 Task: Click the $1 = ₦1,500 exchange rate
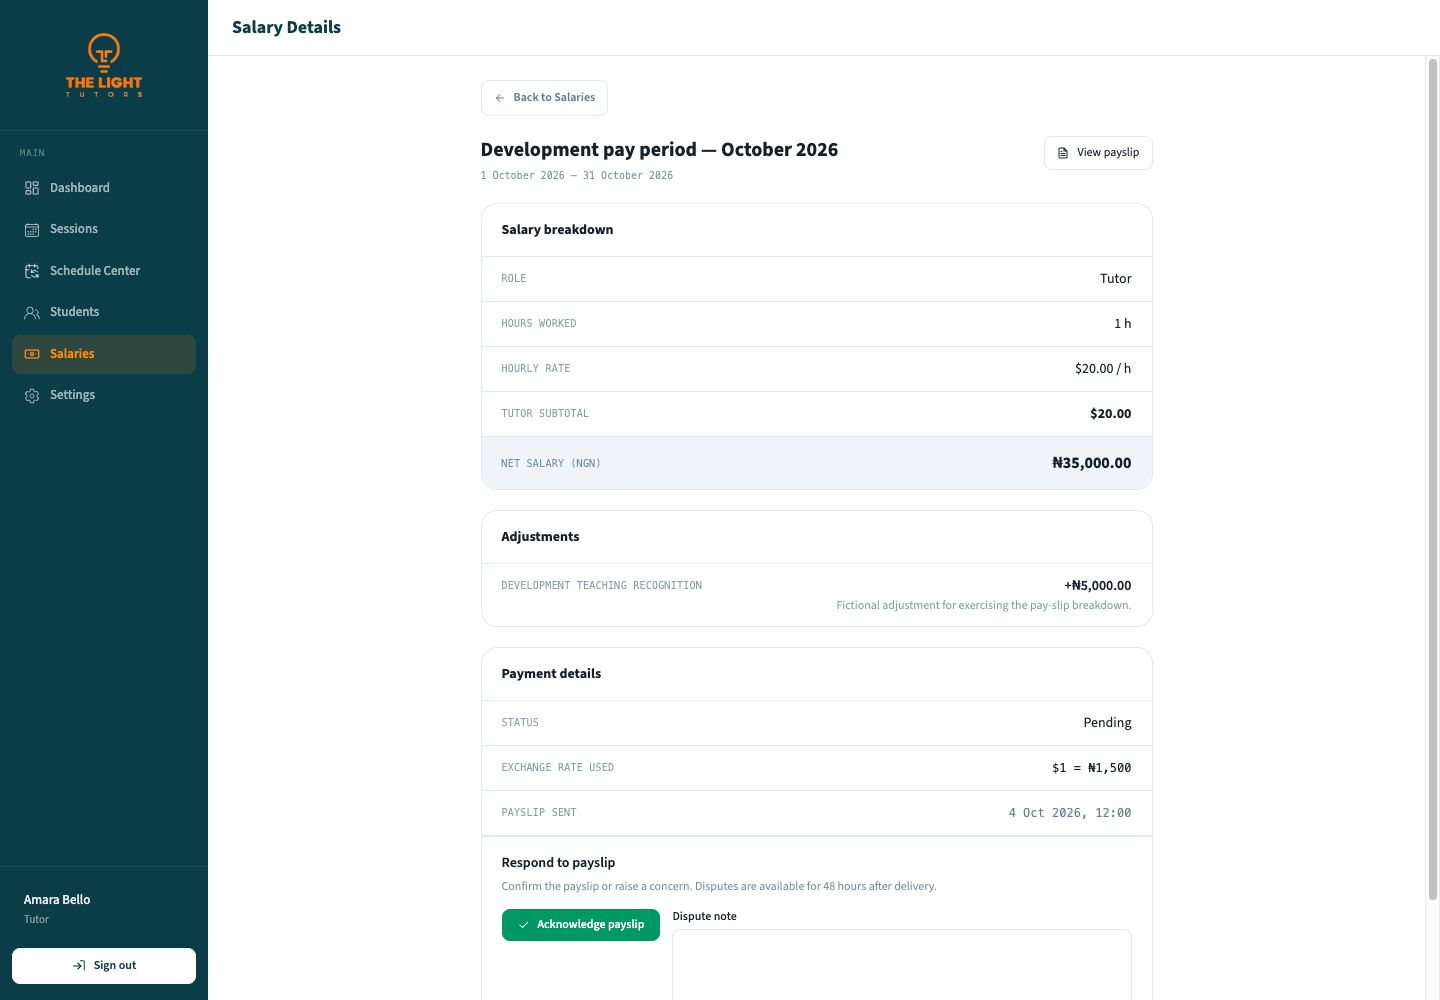point(1092,768)
